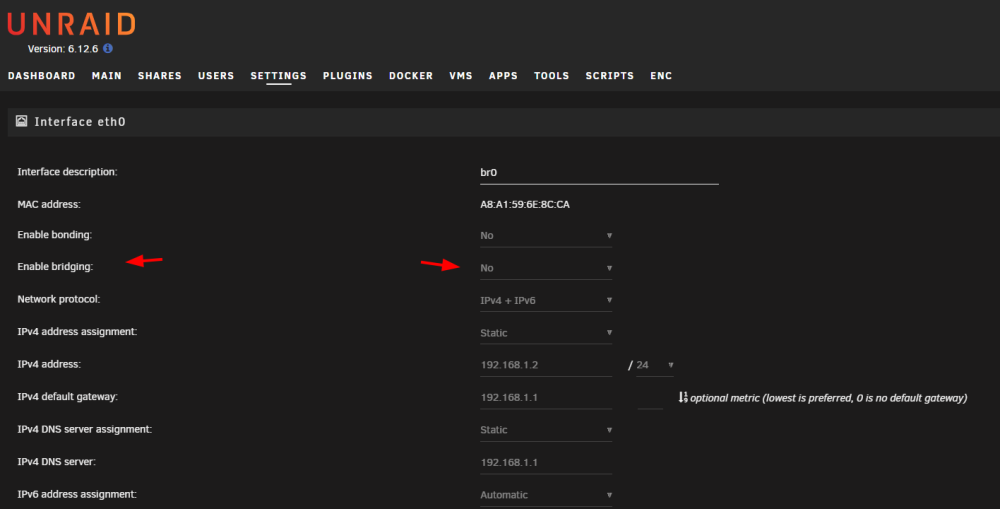The height and width of the screenshot is (509, 1000).
Task: Click the IPv4 address assignment label
Action: 77,332
